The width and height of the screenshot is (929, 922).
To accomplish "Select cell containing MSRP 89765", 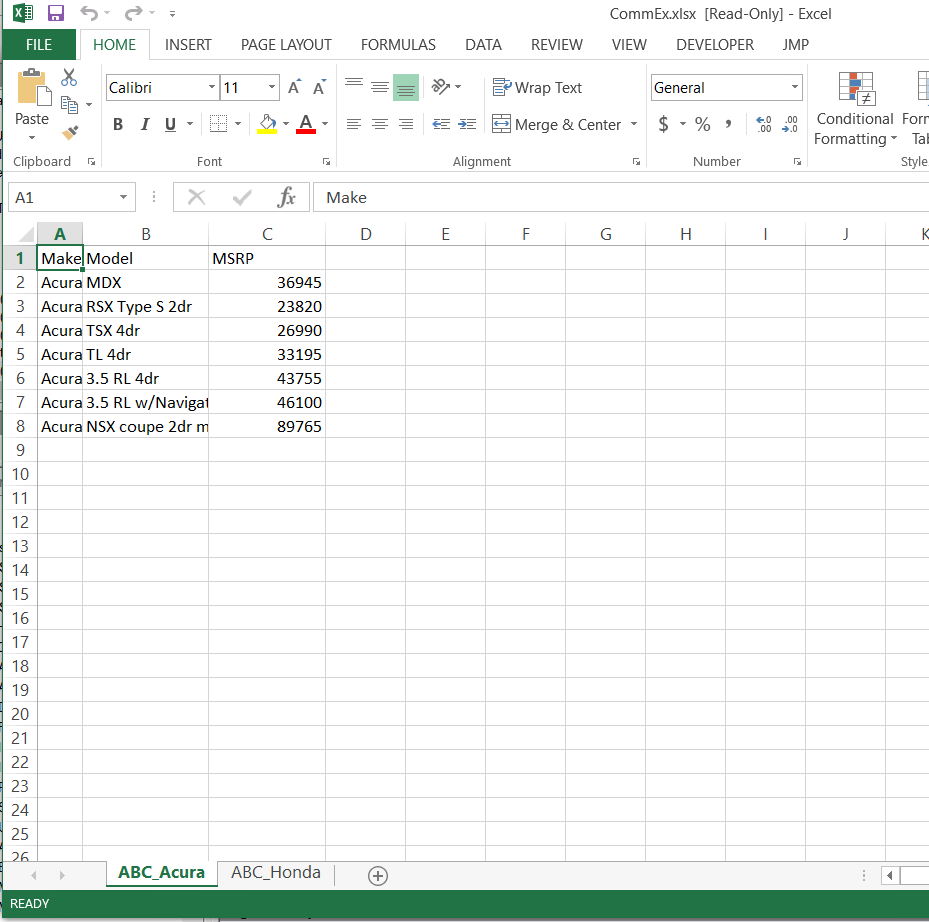I will point(267,426).
